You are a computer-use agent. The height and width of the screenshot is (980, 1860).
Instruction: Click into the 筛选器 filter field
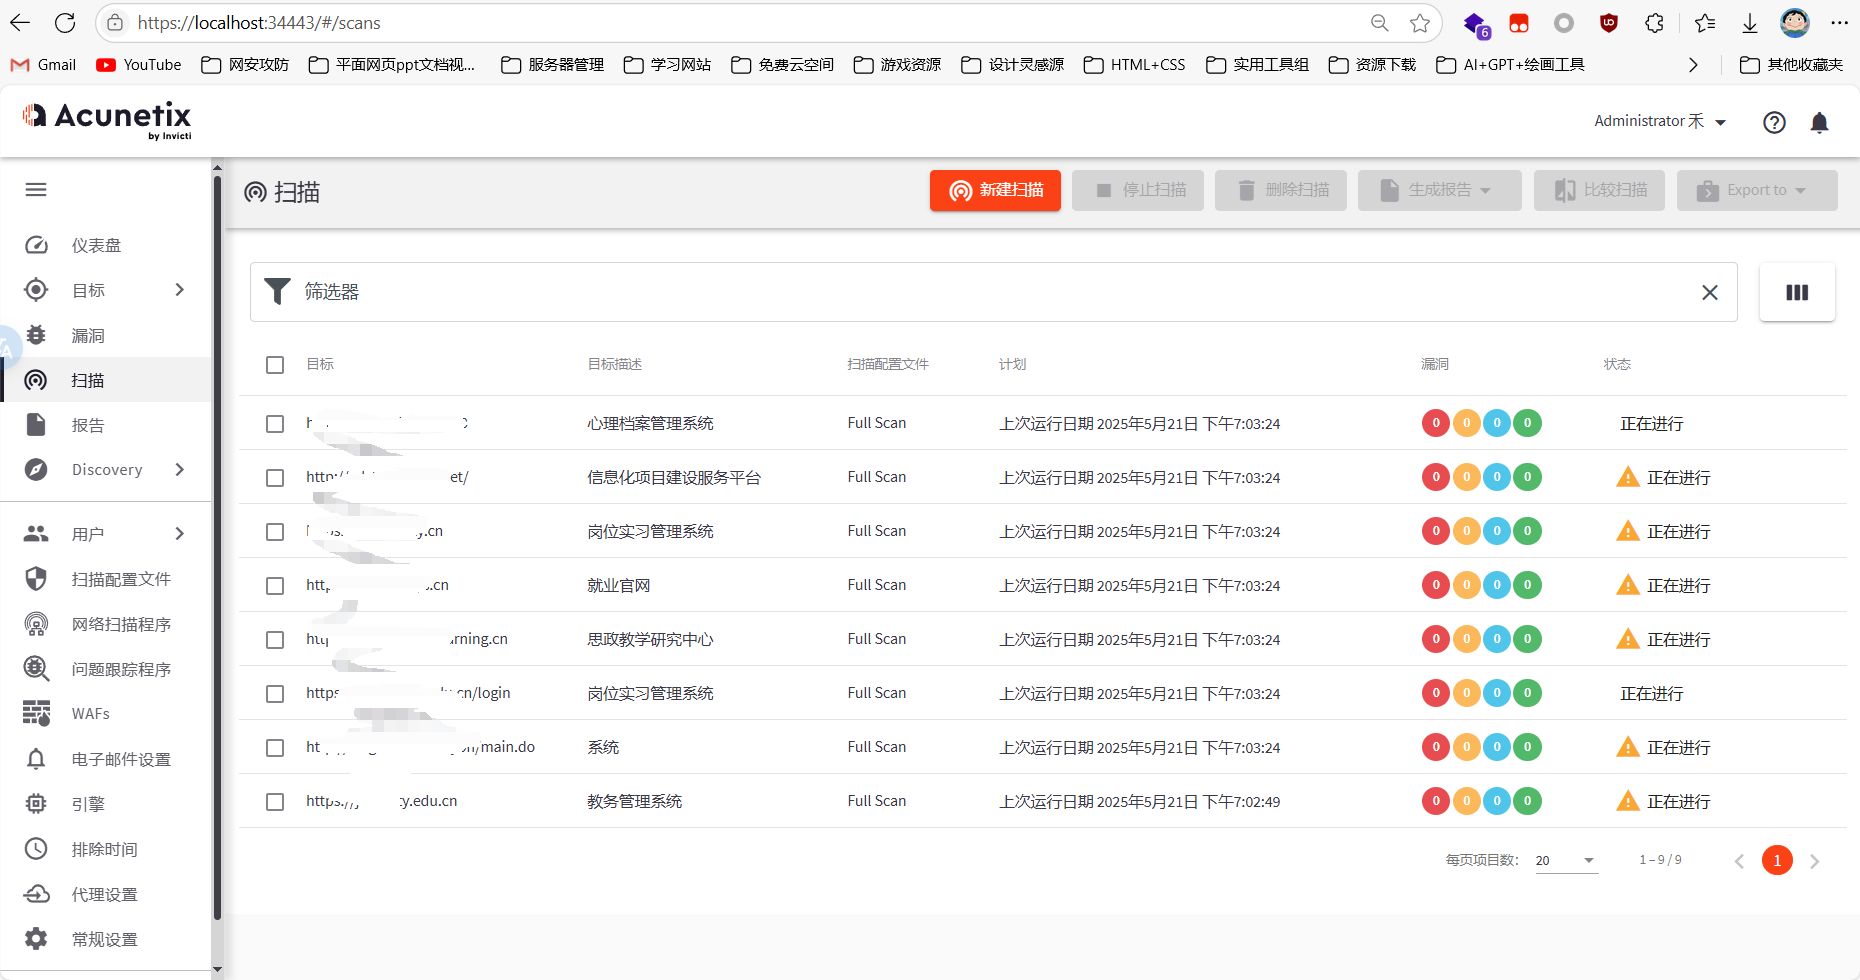[993, 292]
